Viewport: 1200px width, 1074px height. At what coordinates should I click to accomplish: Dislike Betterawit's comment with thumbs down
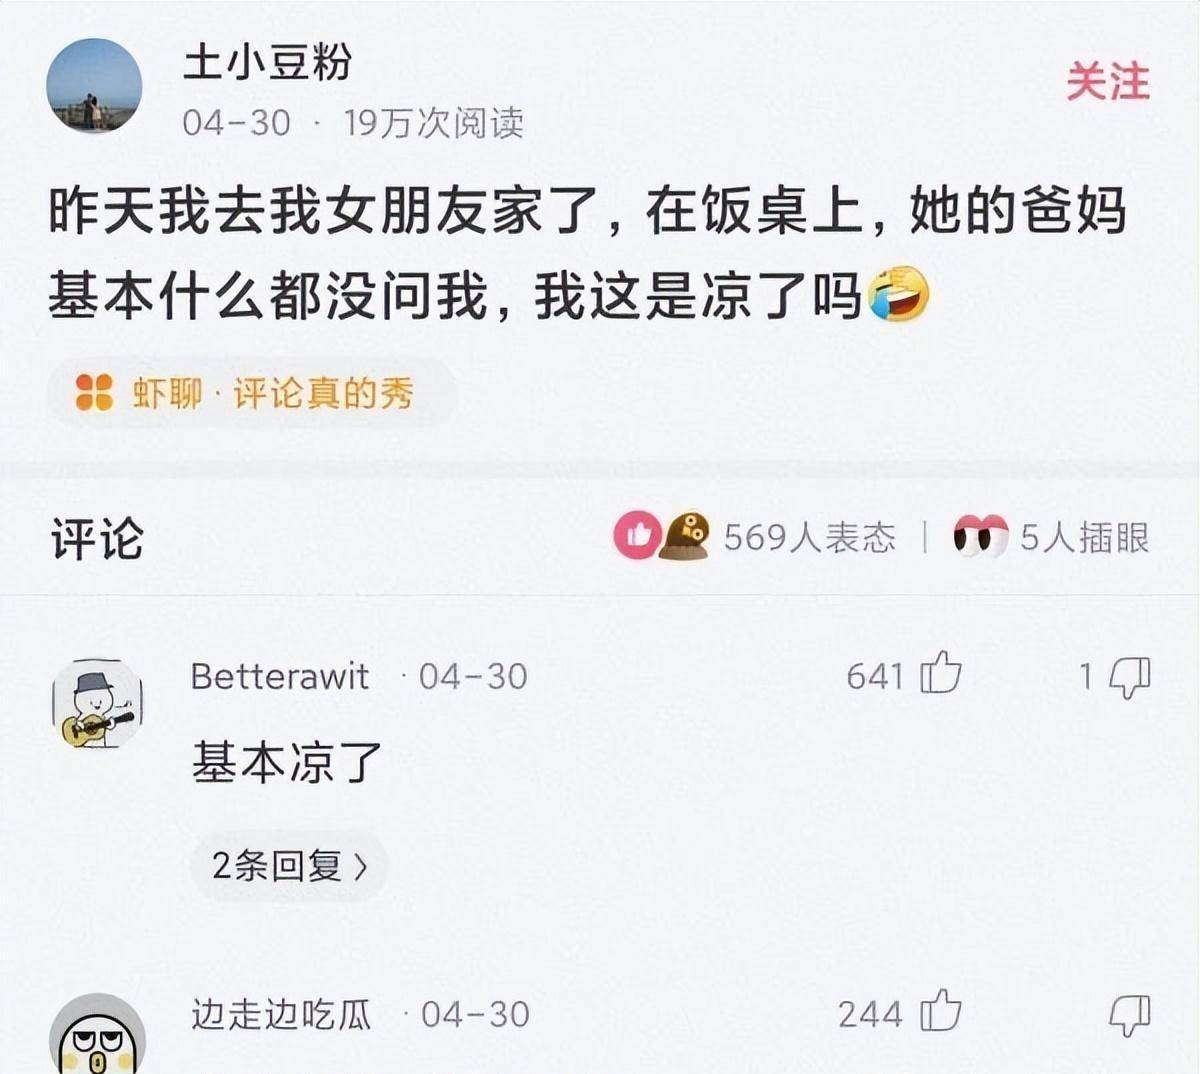click(1130, 678)
